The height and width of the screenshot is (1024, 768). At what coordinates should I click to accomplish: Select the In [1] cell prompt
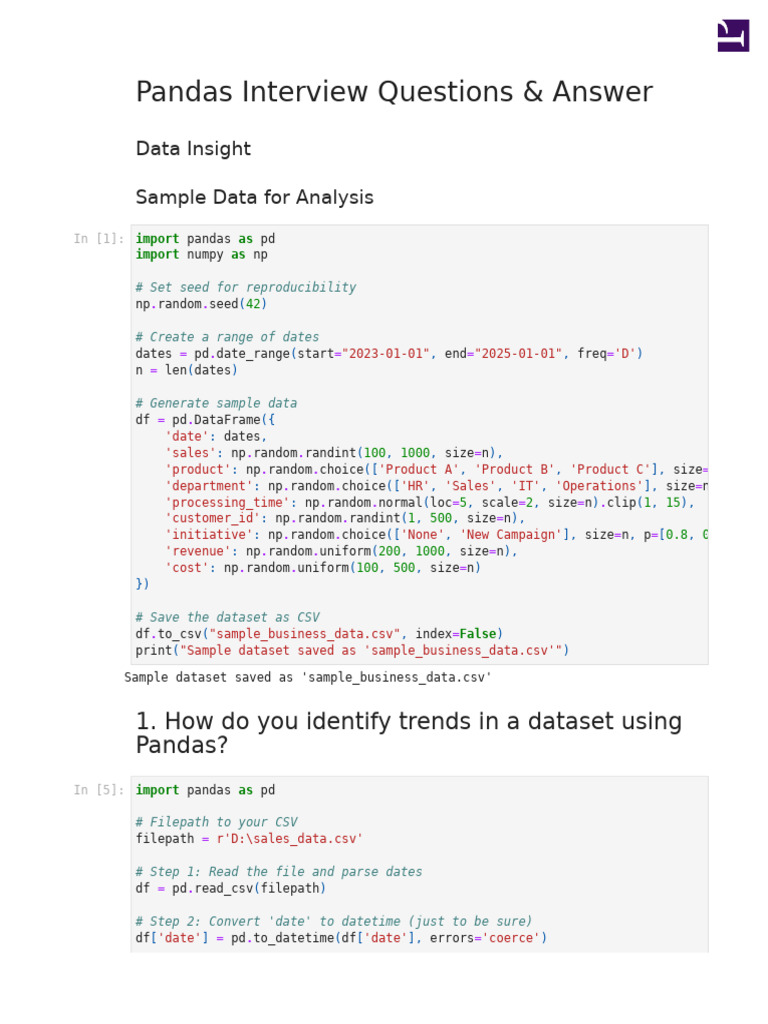pos(98,239)
